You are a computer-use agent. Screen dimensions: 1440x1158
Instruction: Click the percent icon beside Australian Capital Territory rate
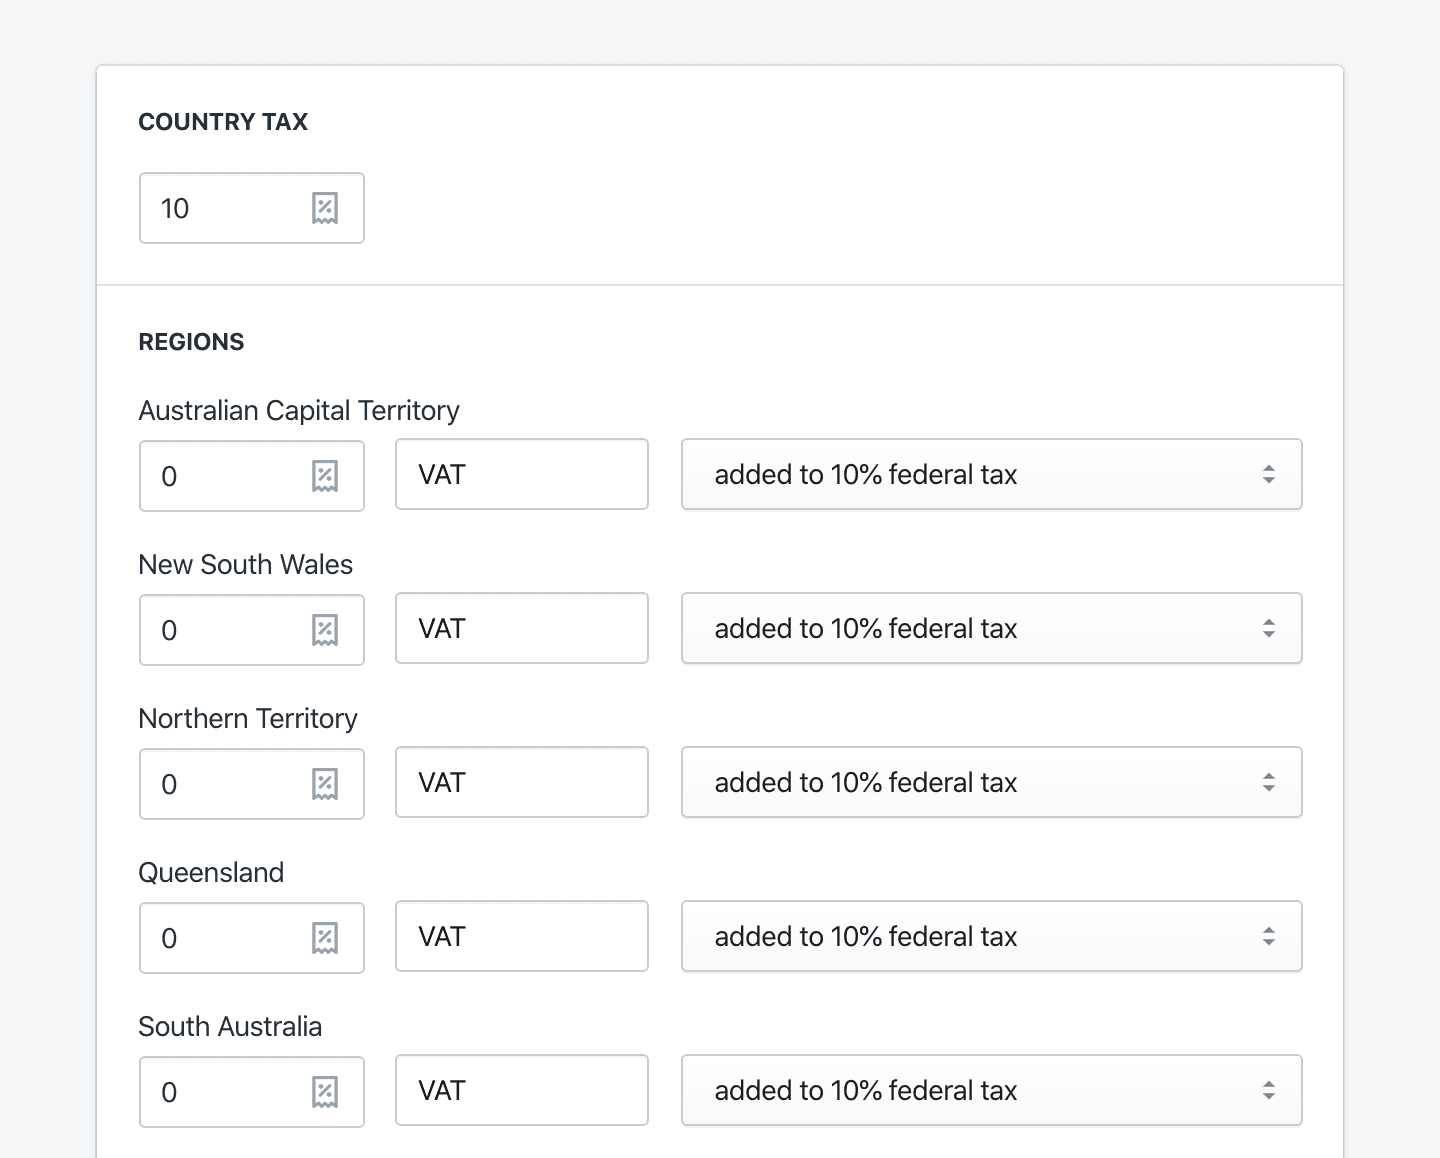[323, 476]
